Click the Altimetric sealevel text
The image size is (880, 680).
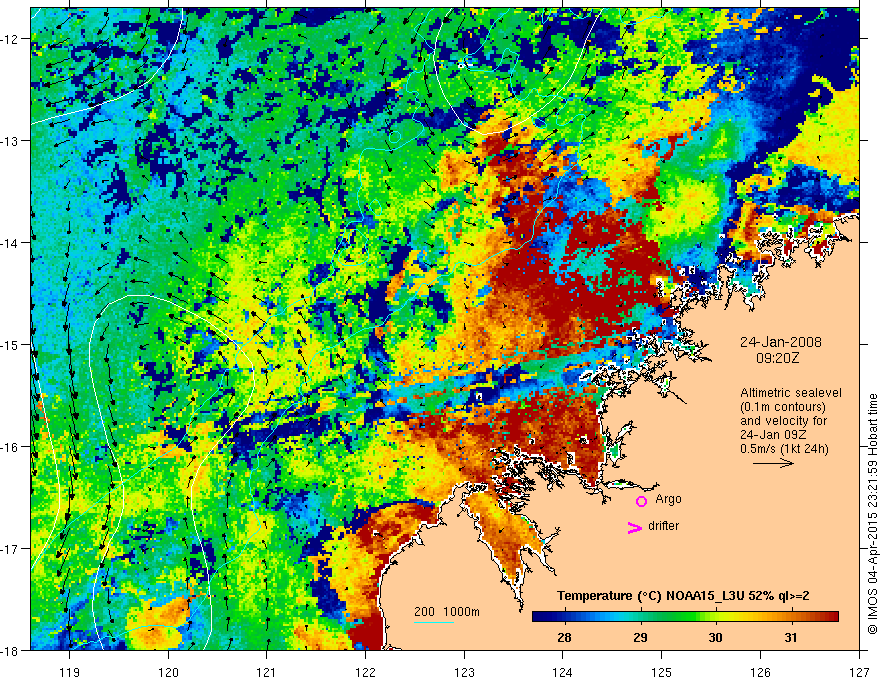791,393
